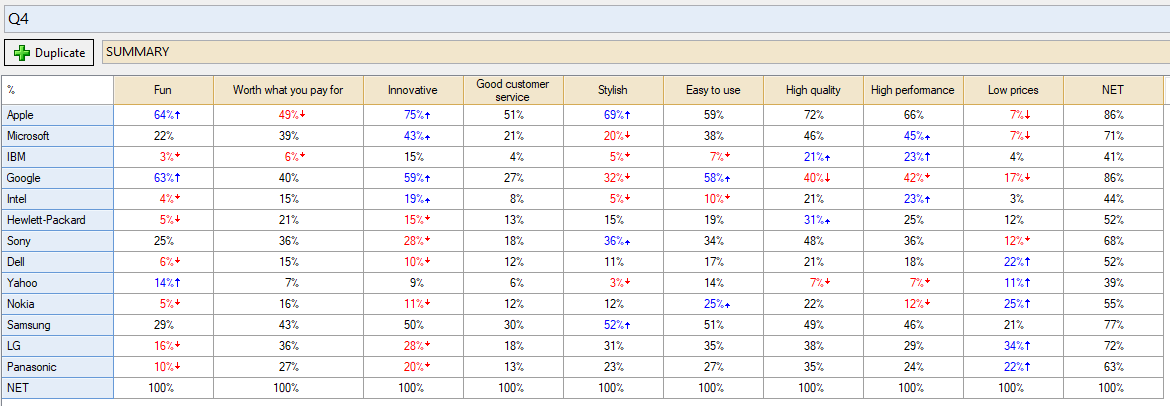Select the Samsung row header

pyautogui.click(x=57, y=325)
